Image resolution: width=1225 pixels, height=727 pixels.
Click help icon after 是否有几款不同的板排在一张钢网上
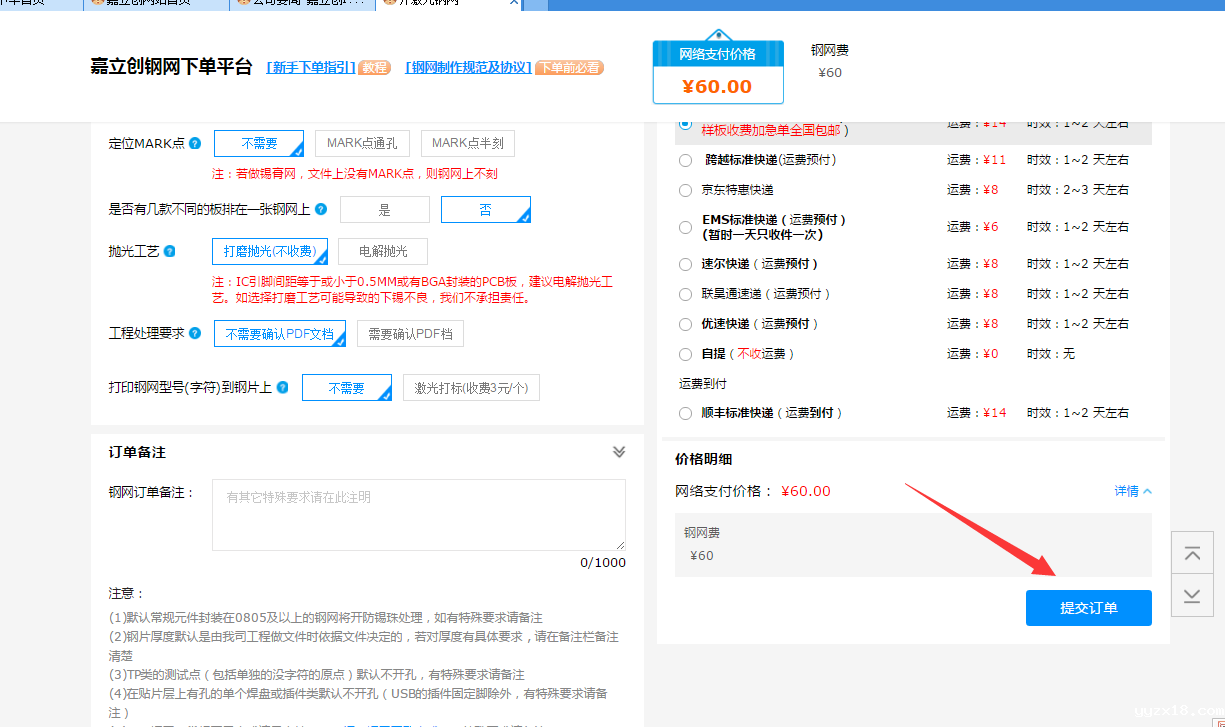tap(321, 209)
